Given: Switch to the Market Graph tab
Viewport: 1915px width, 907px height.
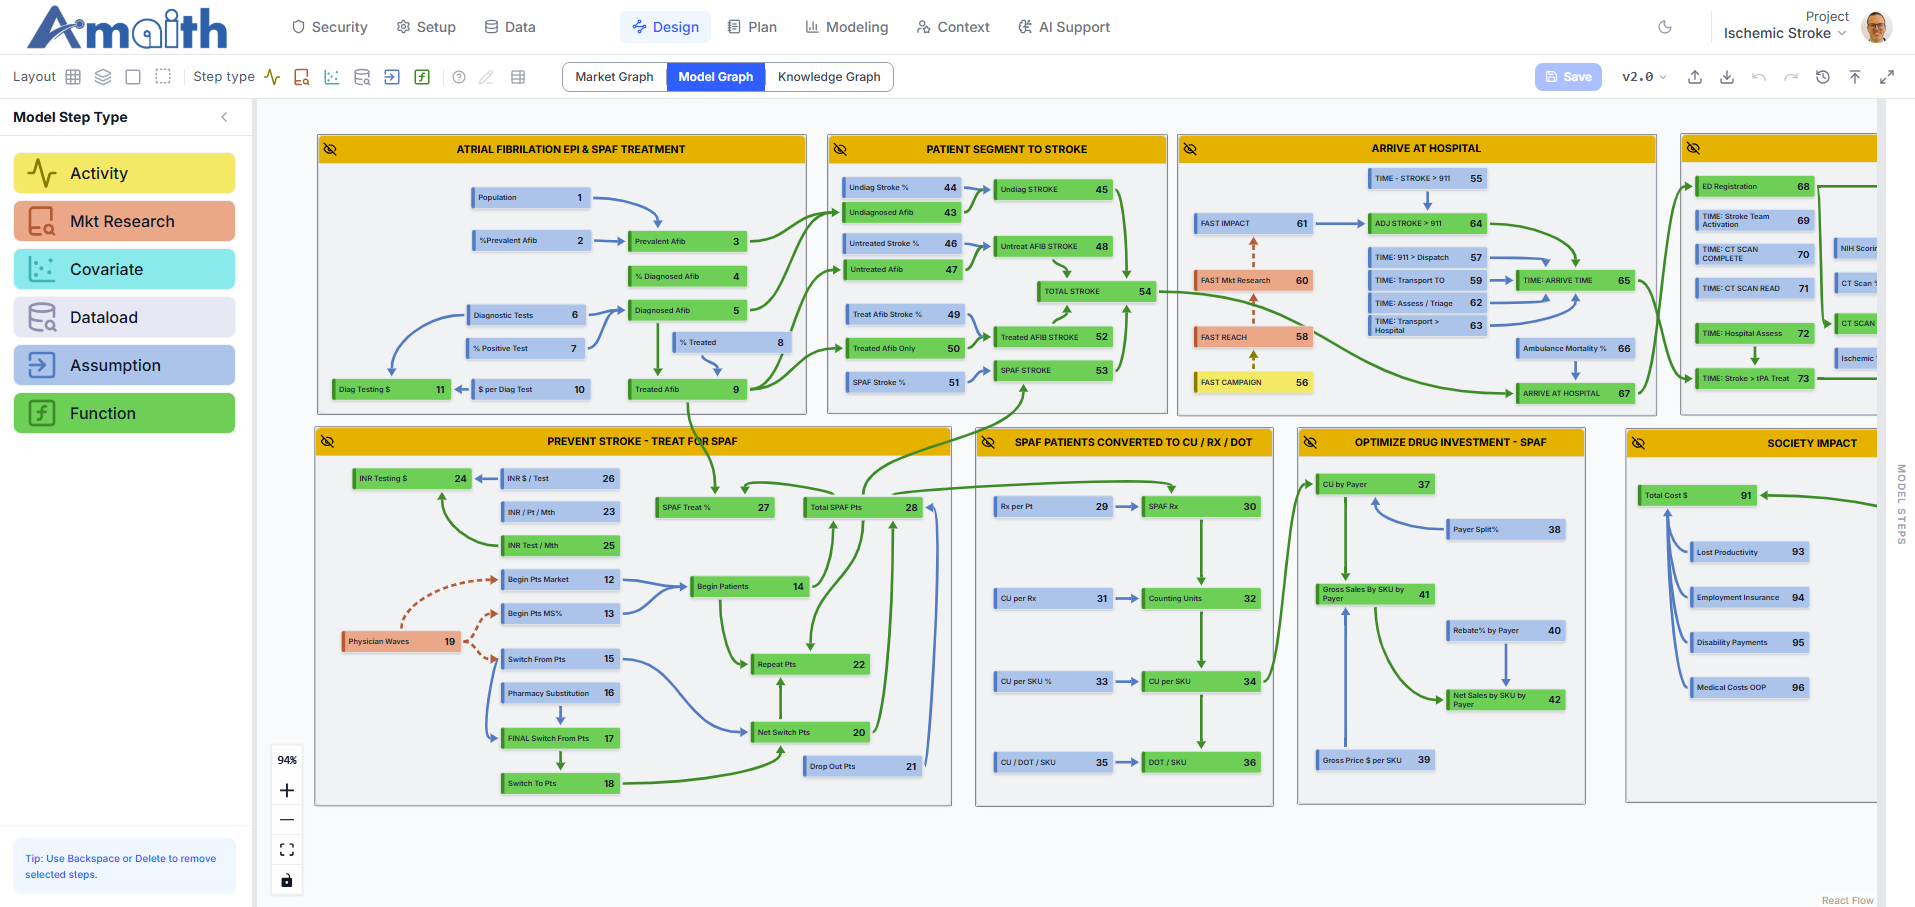Looking at the screenshot, I should [x=614, y=77].
